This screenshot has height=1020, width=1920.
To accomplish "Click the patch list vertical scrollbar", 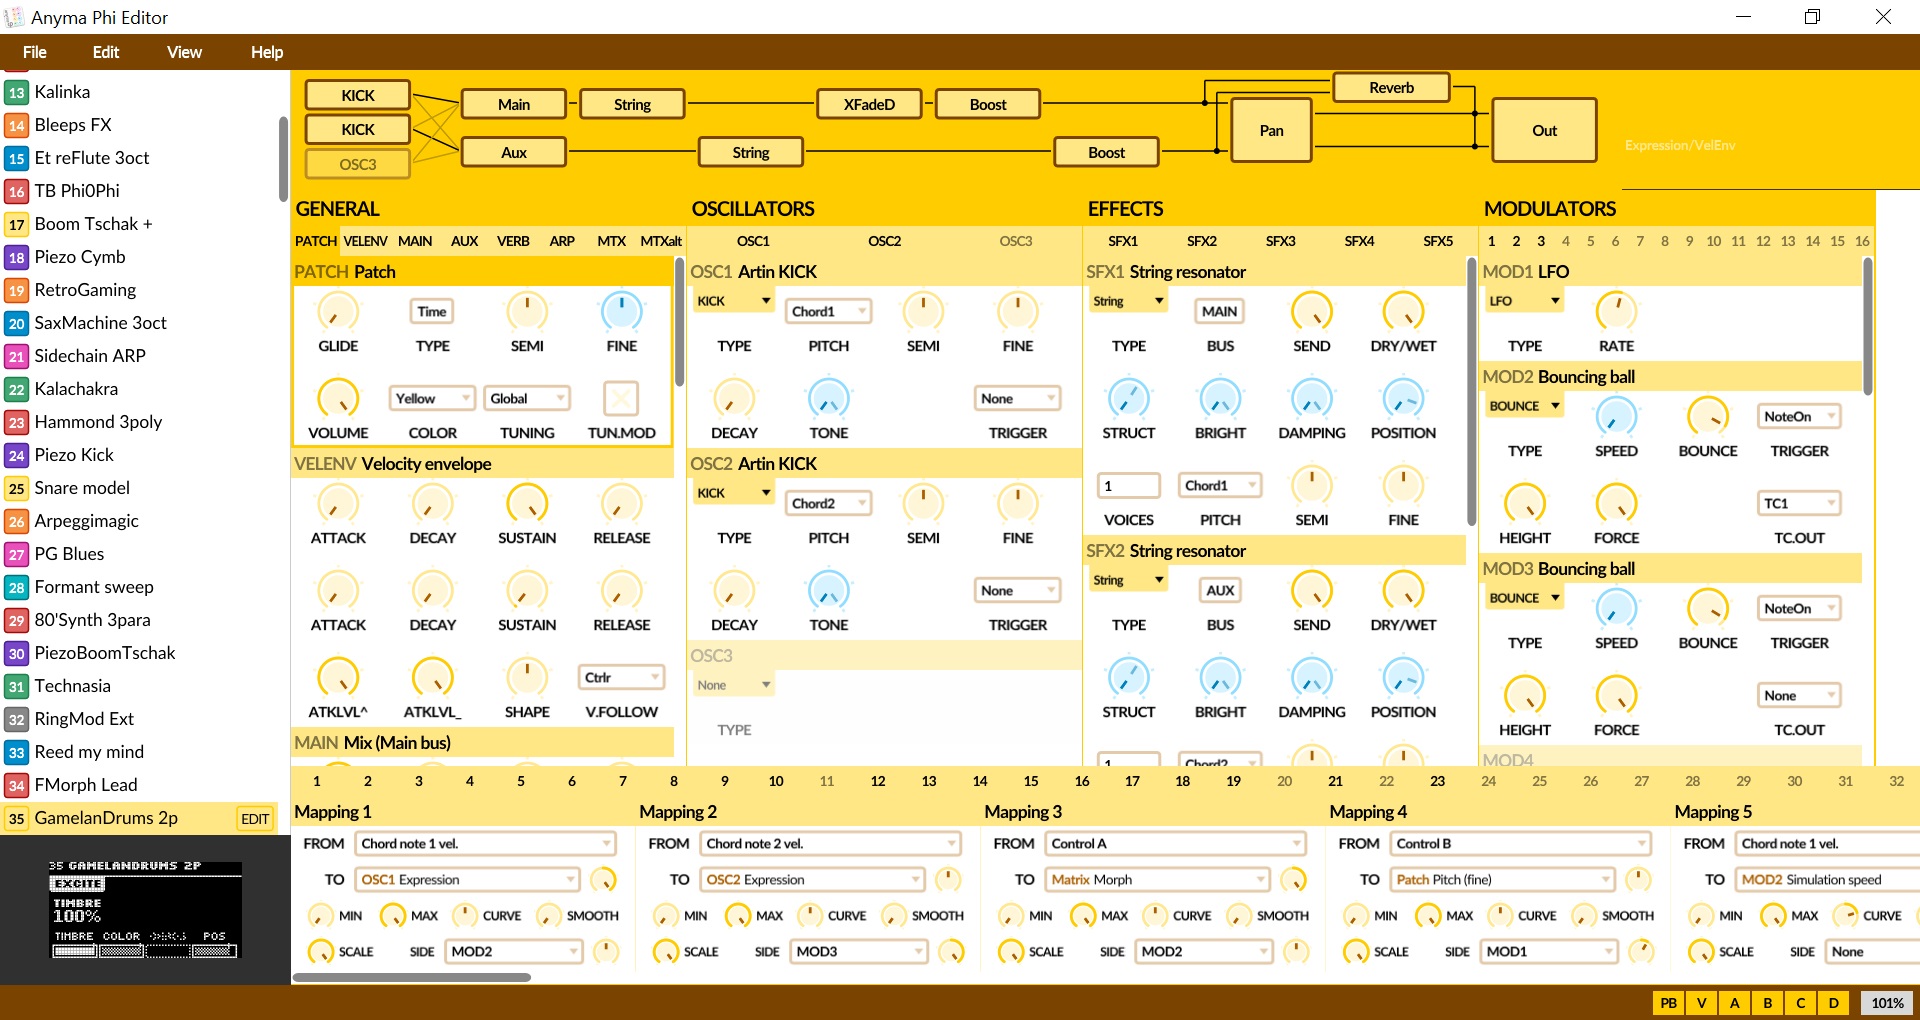I will pyautogui.click(x=283, y=159).
